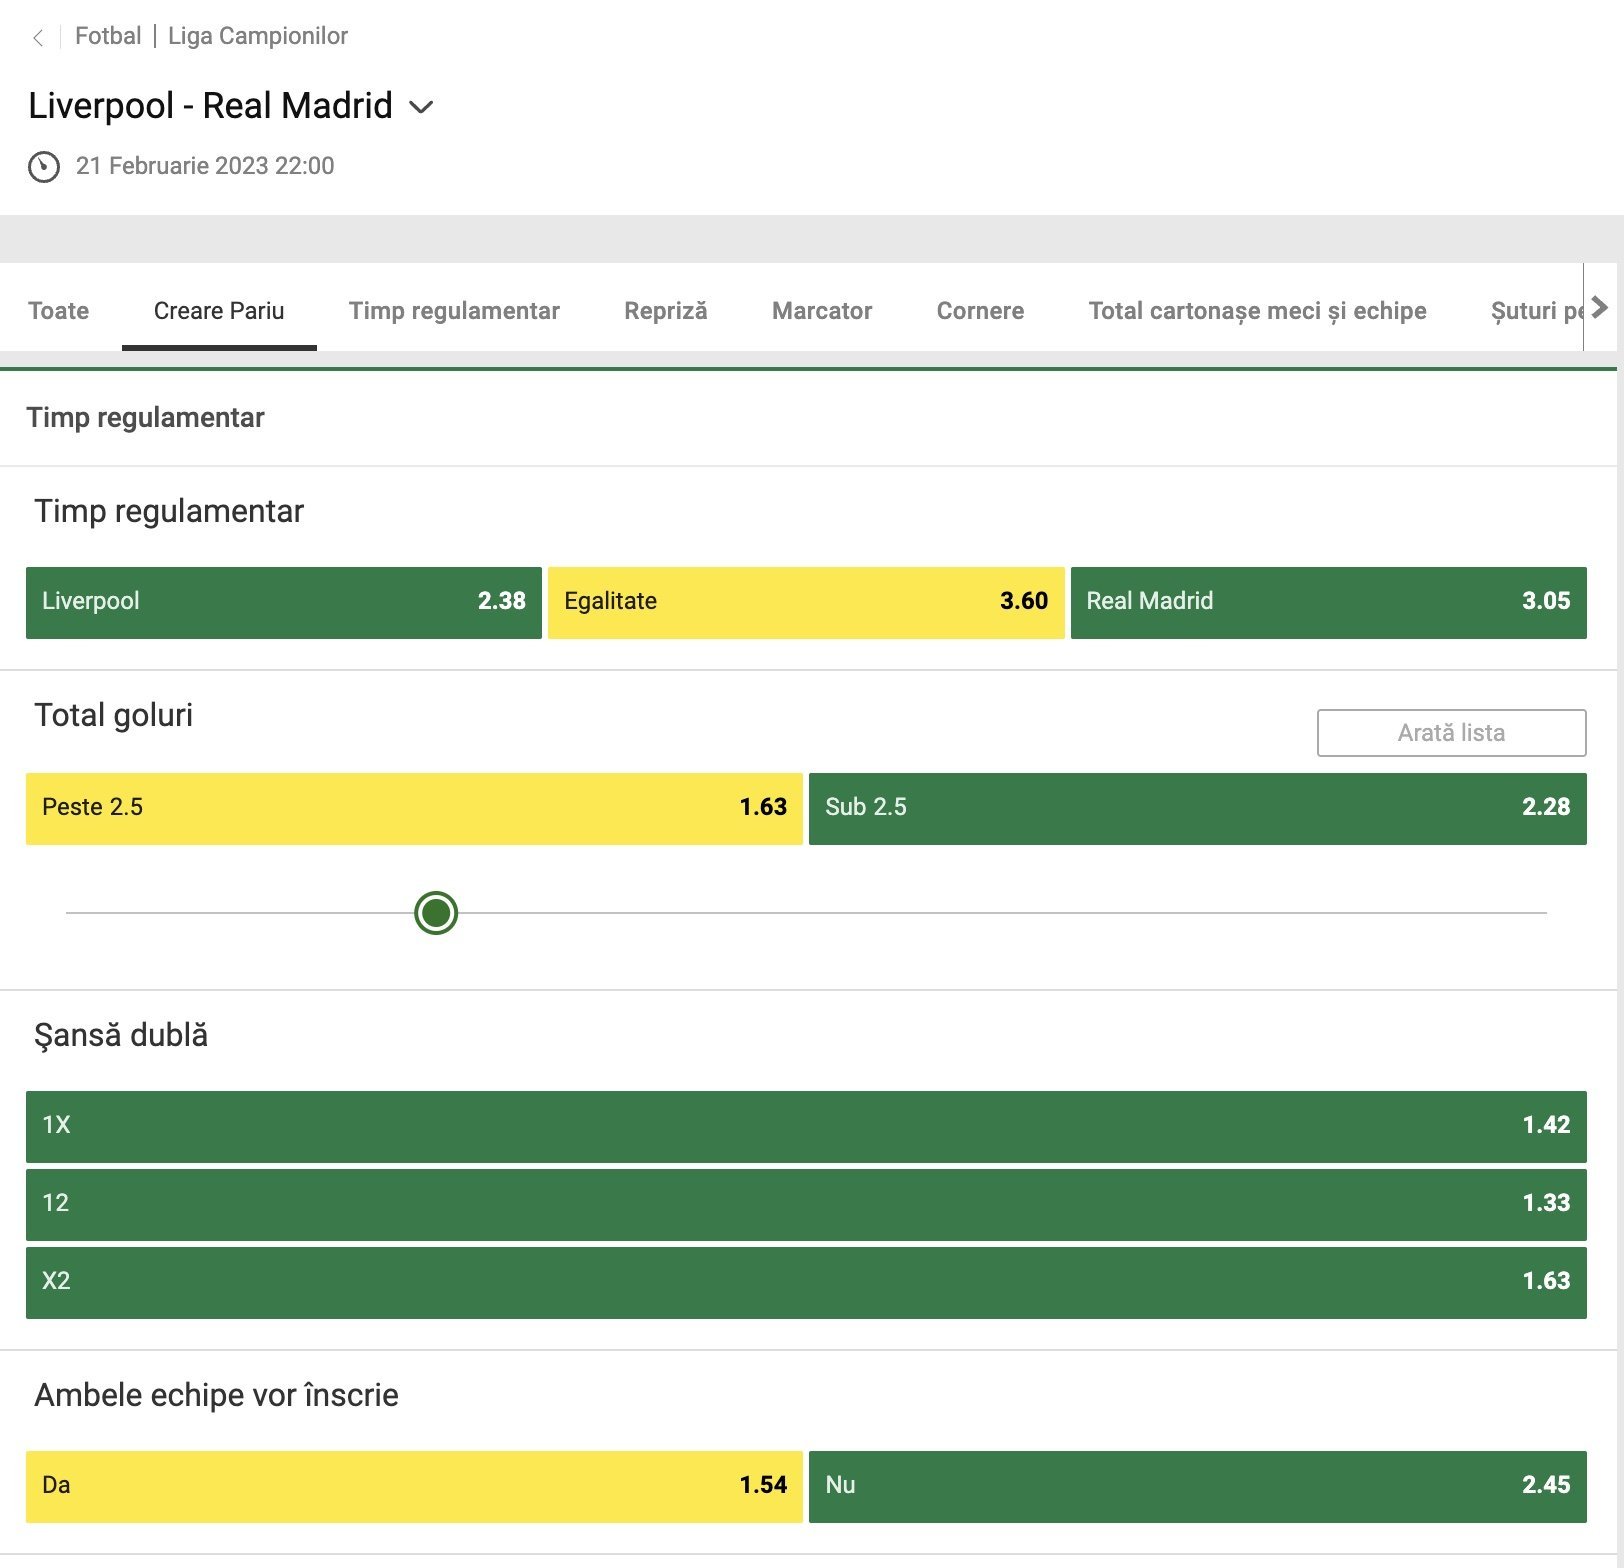The width and height of the screenshot is (1624, 1568).
Task: Choose Nu for both teams scoring
Action: click(1198, 1487)
